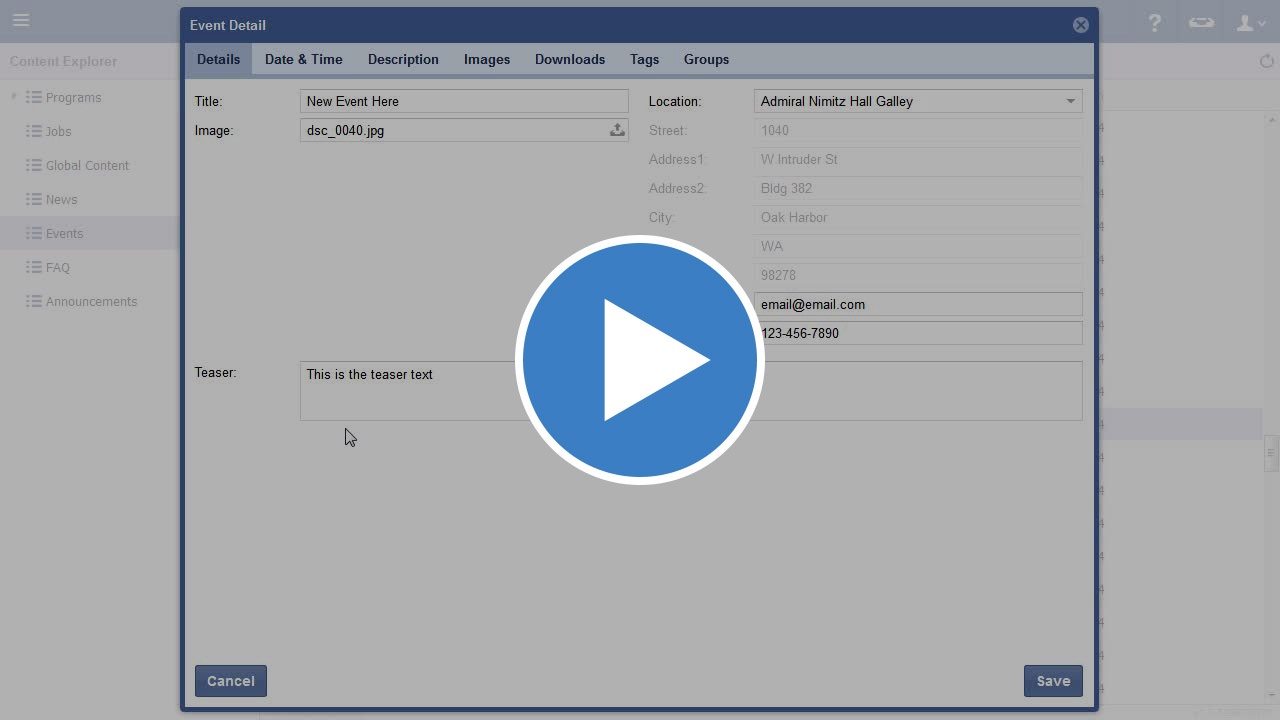Open the Description tab
The image size is (1280, 720).
pos(403,59)
